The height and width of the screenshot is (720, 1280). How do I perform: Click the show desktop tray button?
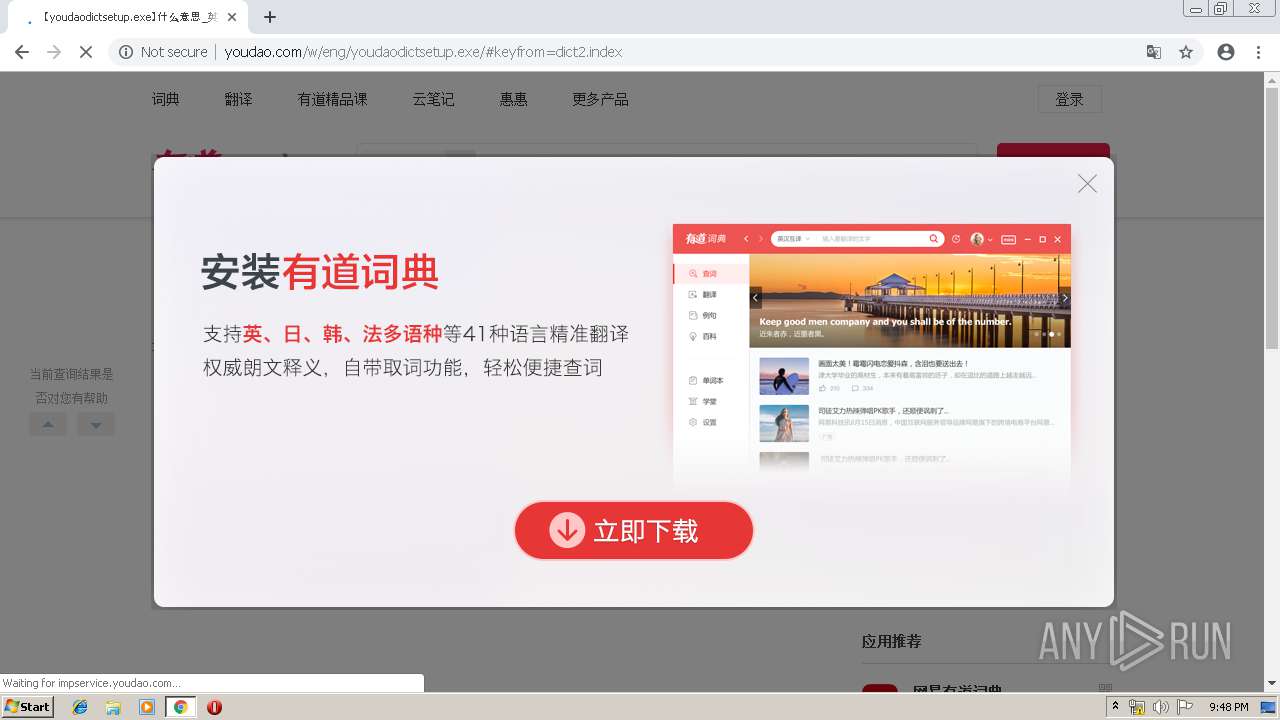1269,707
